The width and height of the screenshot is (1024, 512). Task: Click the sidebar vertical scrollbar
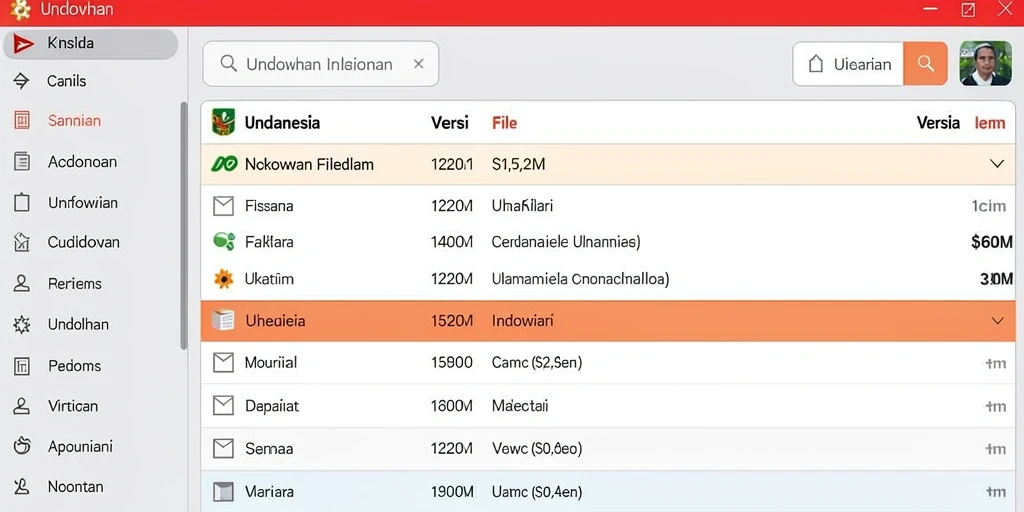(x=184, y=225)
